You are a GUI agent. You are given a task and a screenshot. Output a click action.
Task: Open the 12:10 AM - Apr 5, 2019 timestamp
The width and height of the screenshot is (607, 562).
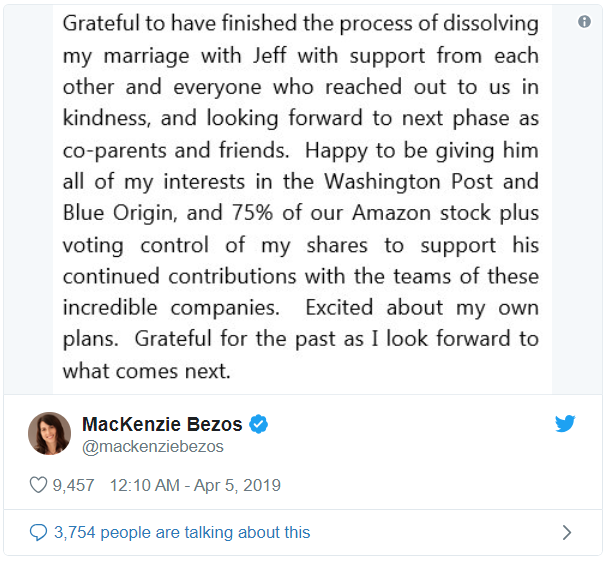[195, 485]
